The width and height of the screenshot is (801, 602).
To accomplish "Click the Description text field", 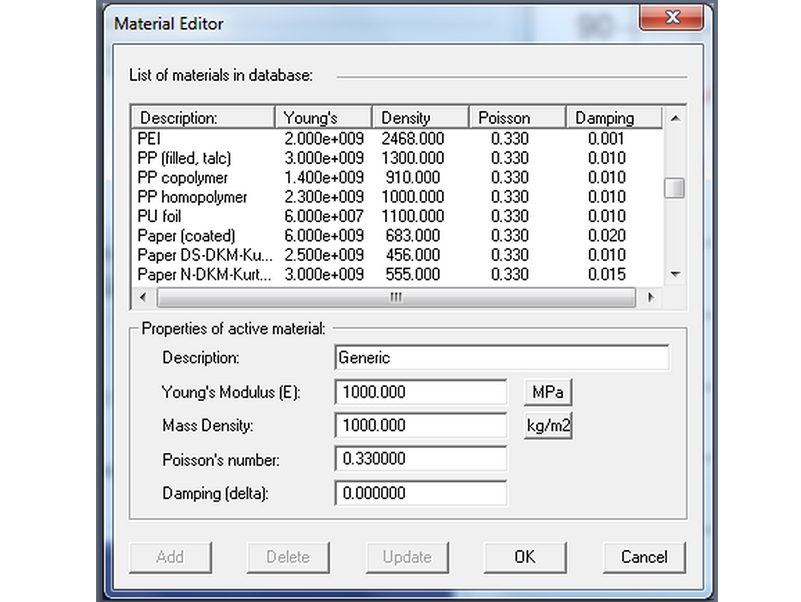I will (x=501, y=358).
